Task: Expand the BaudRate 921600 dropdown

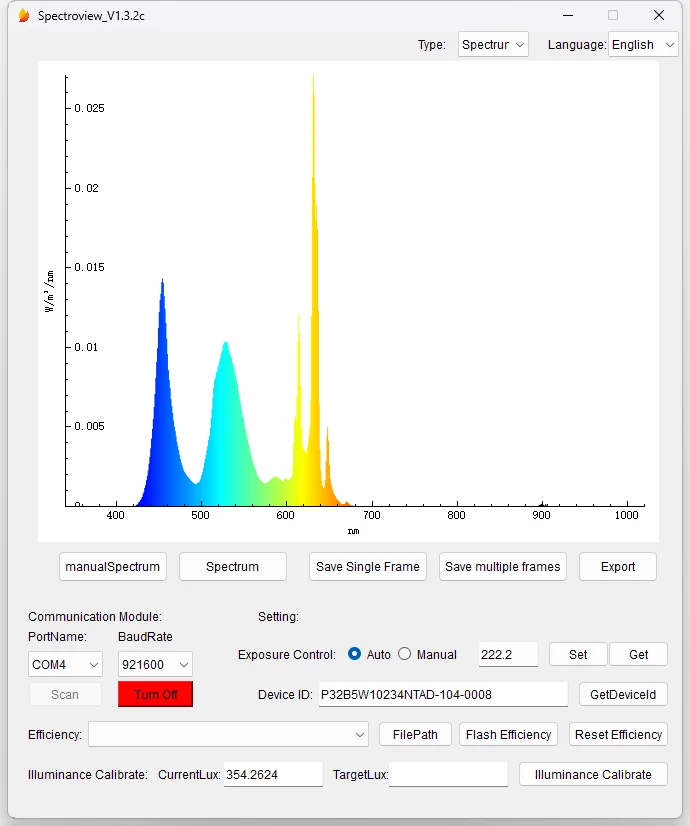Action: (155, 664)
